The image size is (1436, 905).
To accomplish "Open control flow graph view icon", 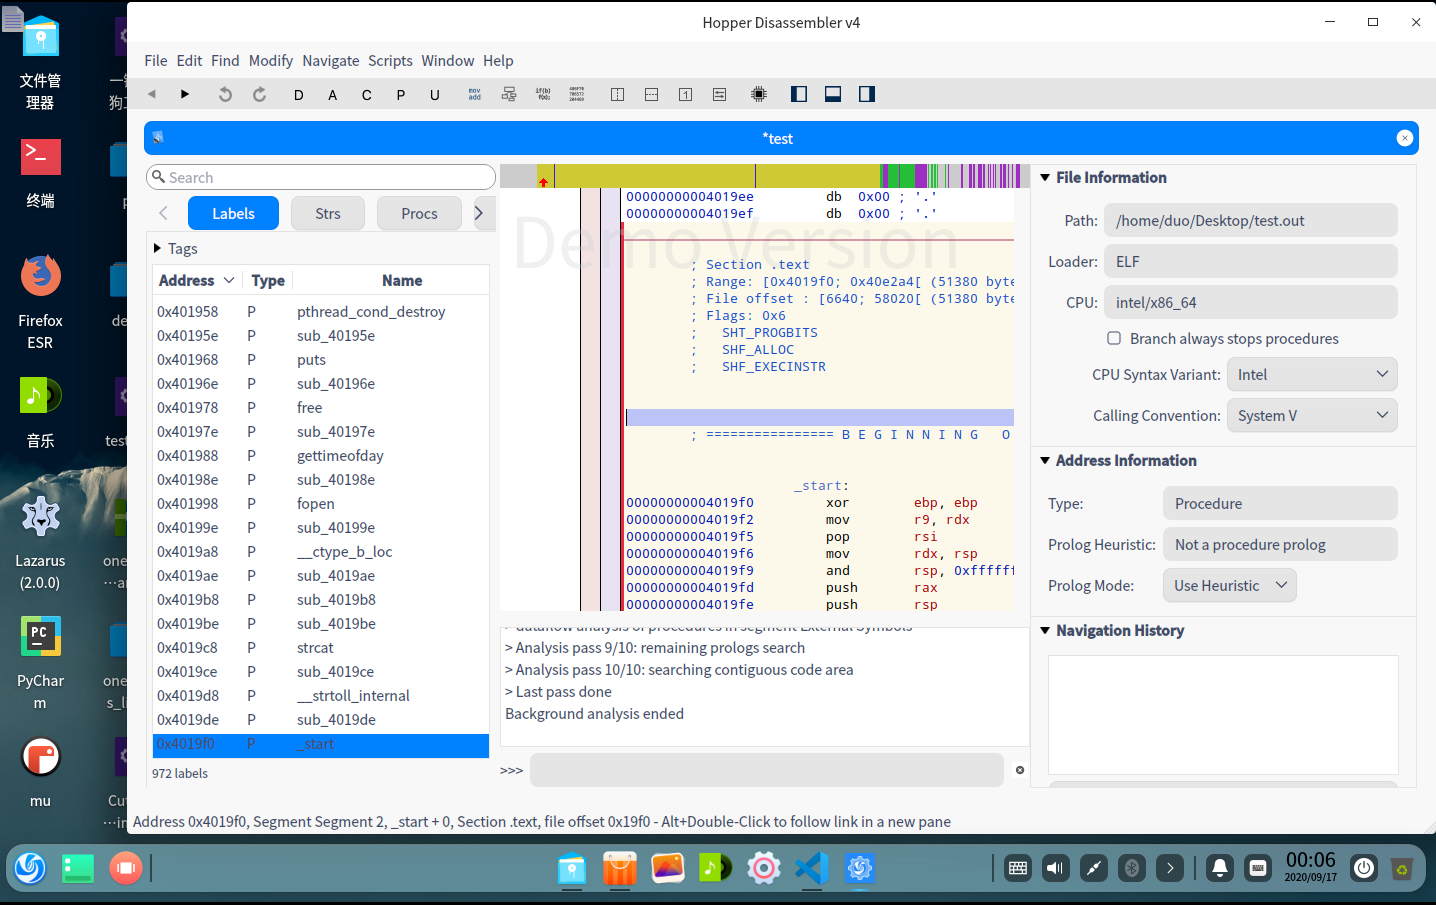I will [509, 94].
